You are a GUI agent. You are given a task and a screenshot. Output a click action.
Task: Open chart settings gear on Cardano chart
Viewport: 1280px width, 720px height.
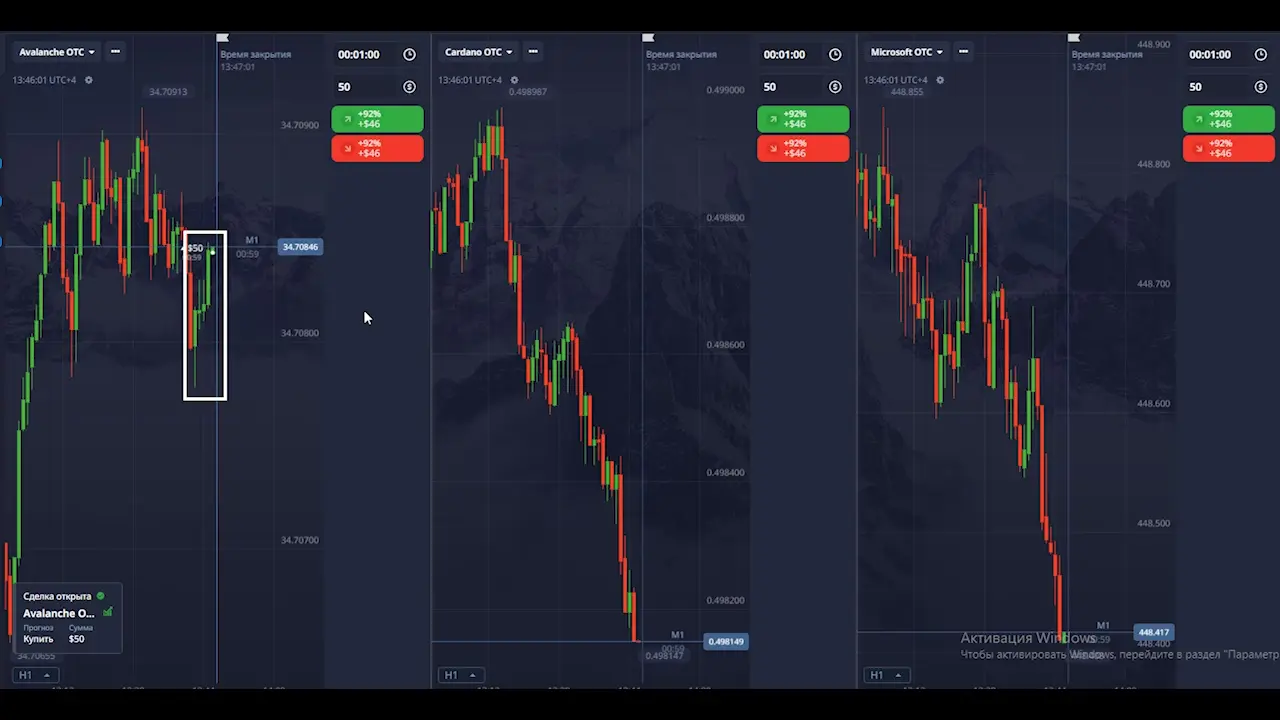pos(514,80)
